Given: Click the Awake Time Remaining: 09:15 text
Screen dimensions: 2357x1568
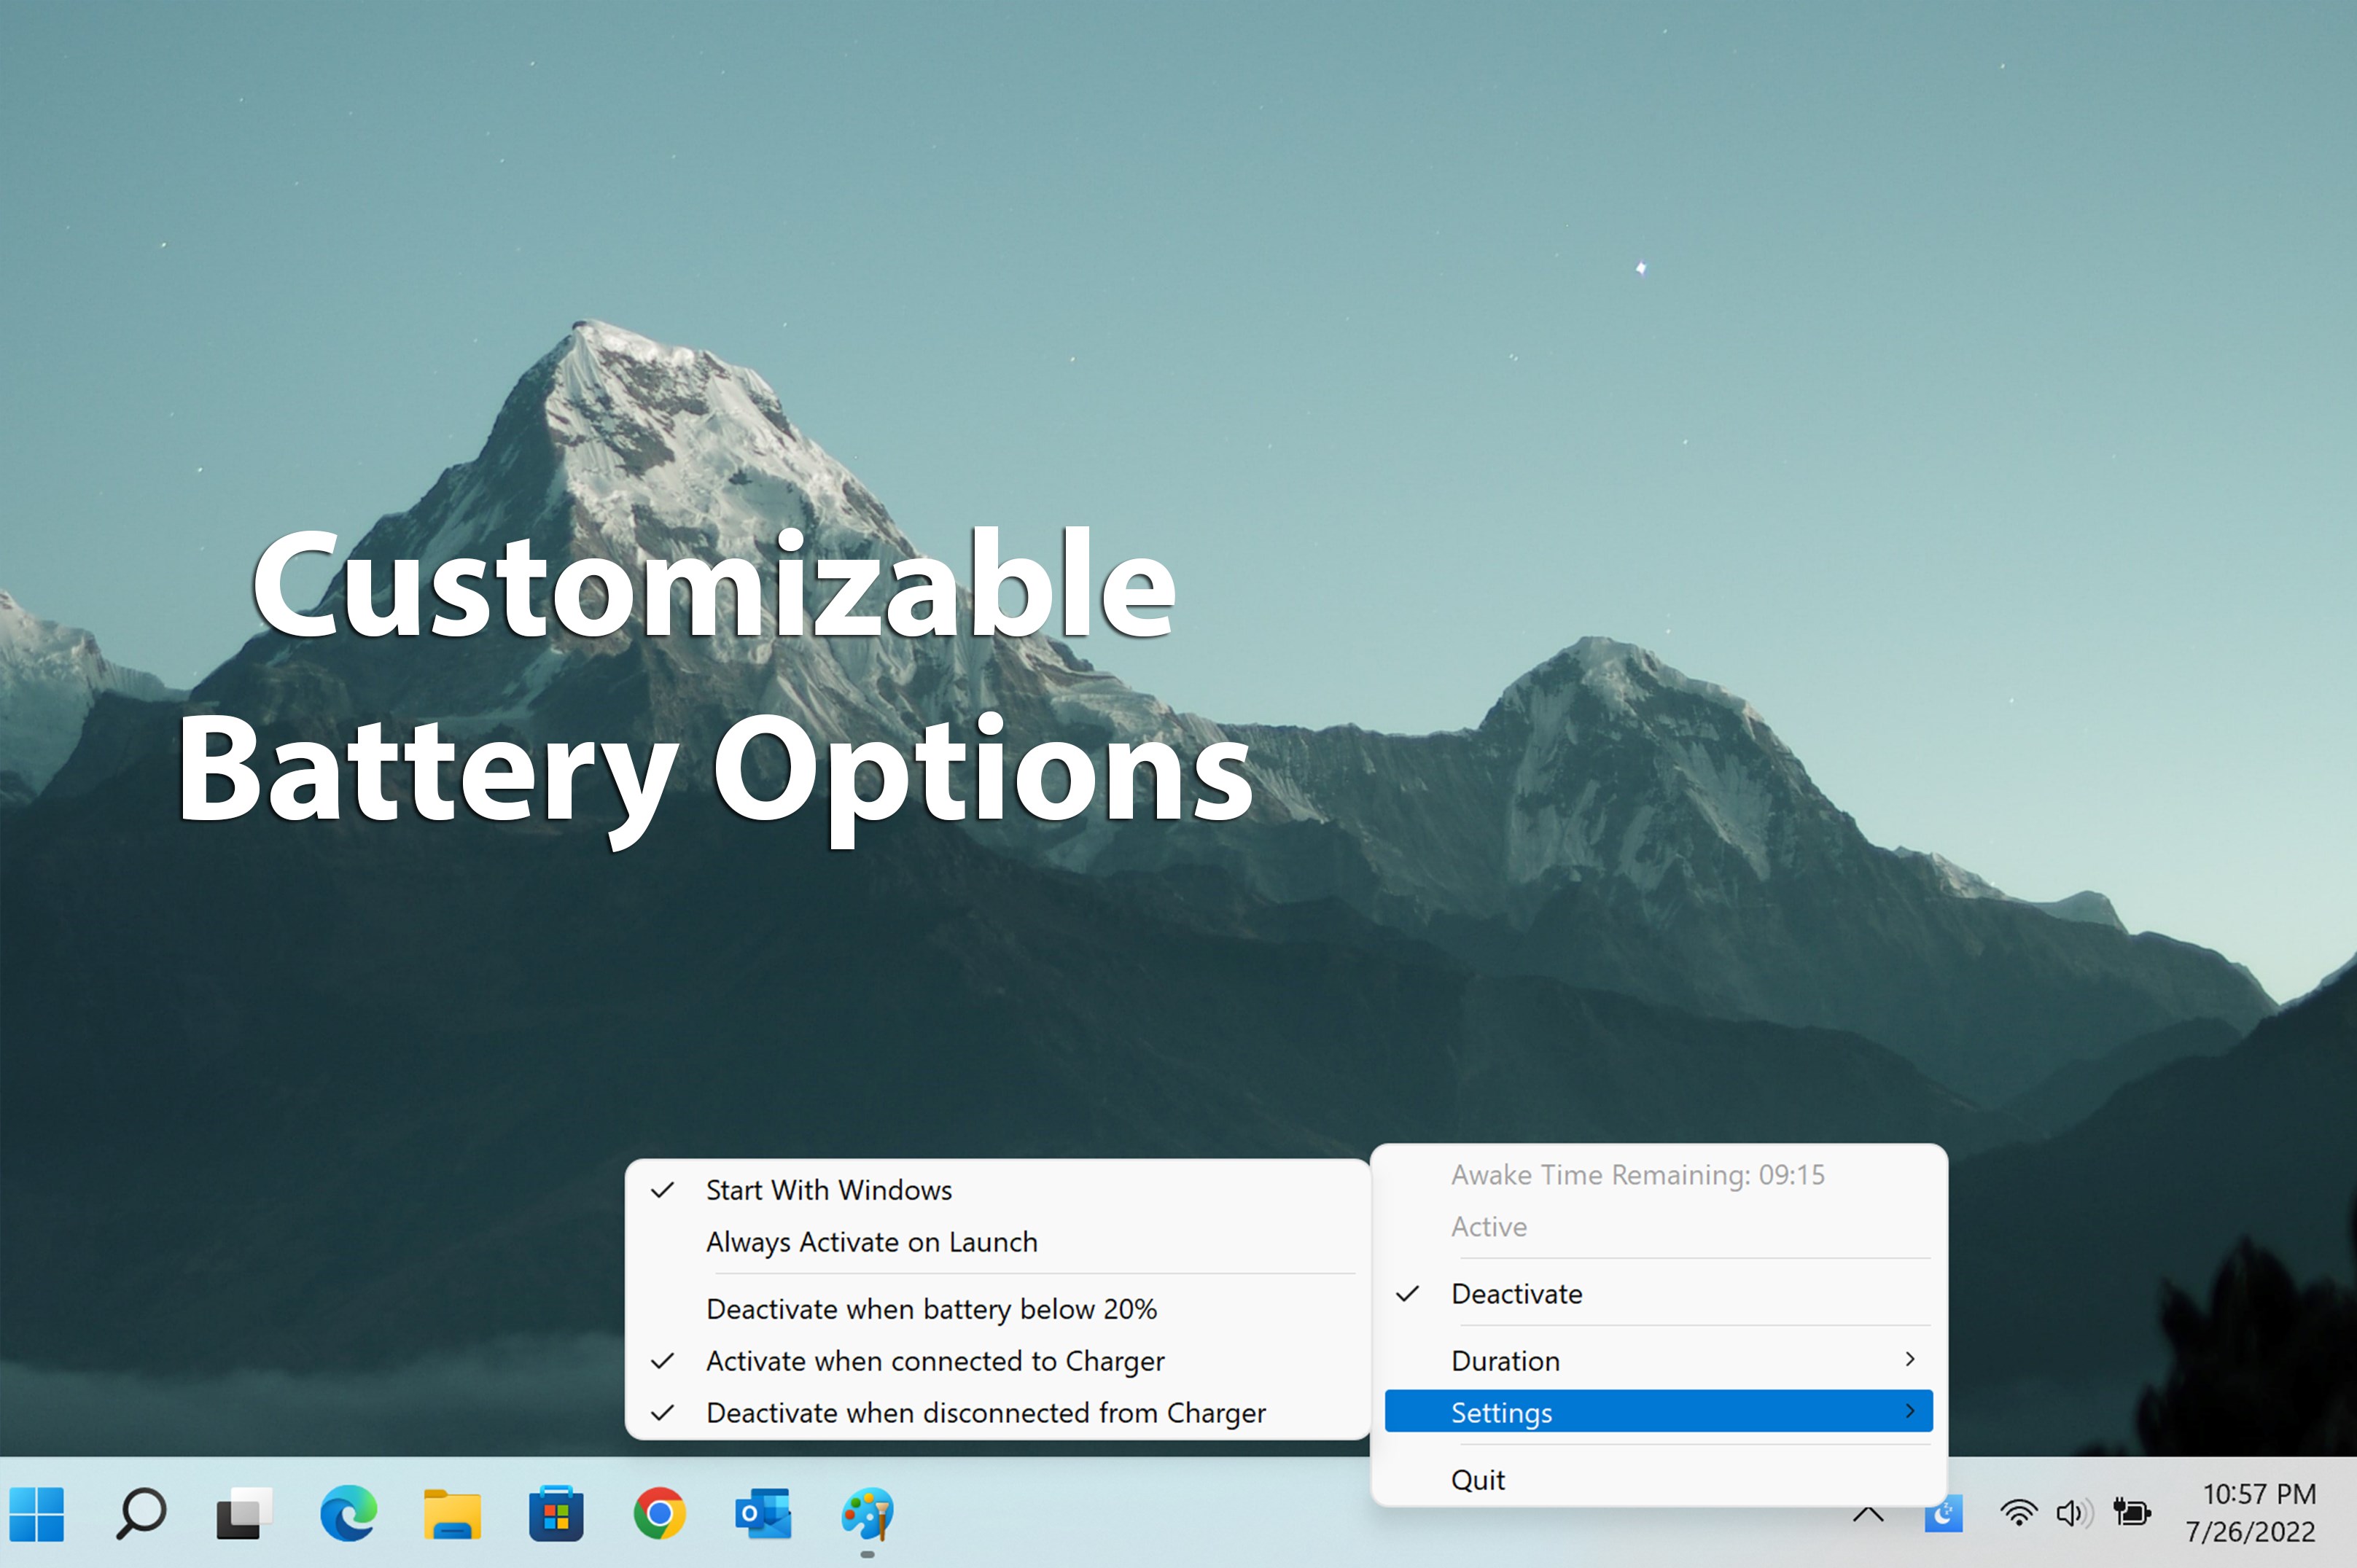Looking at the screenshot, I should [1638, 1175].
